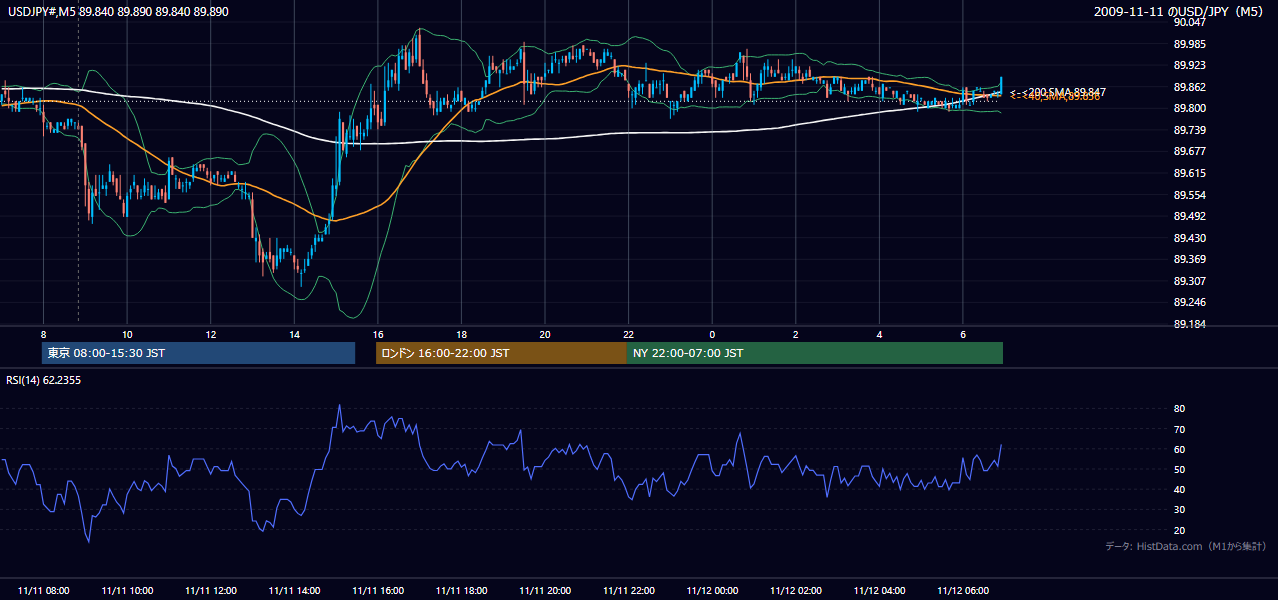
Task: Click the RSI scale value 30
Action: [1179, 510]
